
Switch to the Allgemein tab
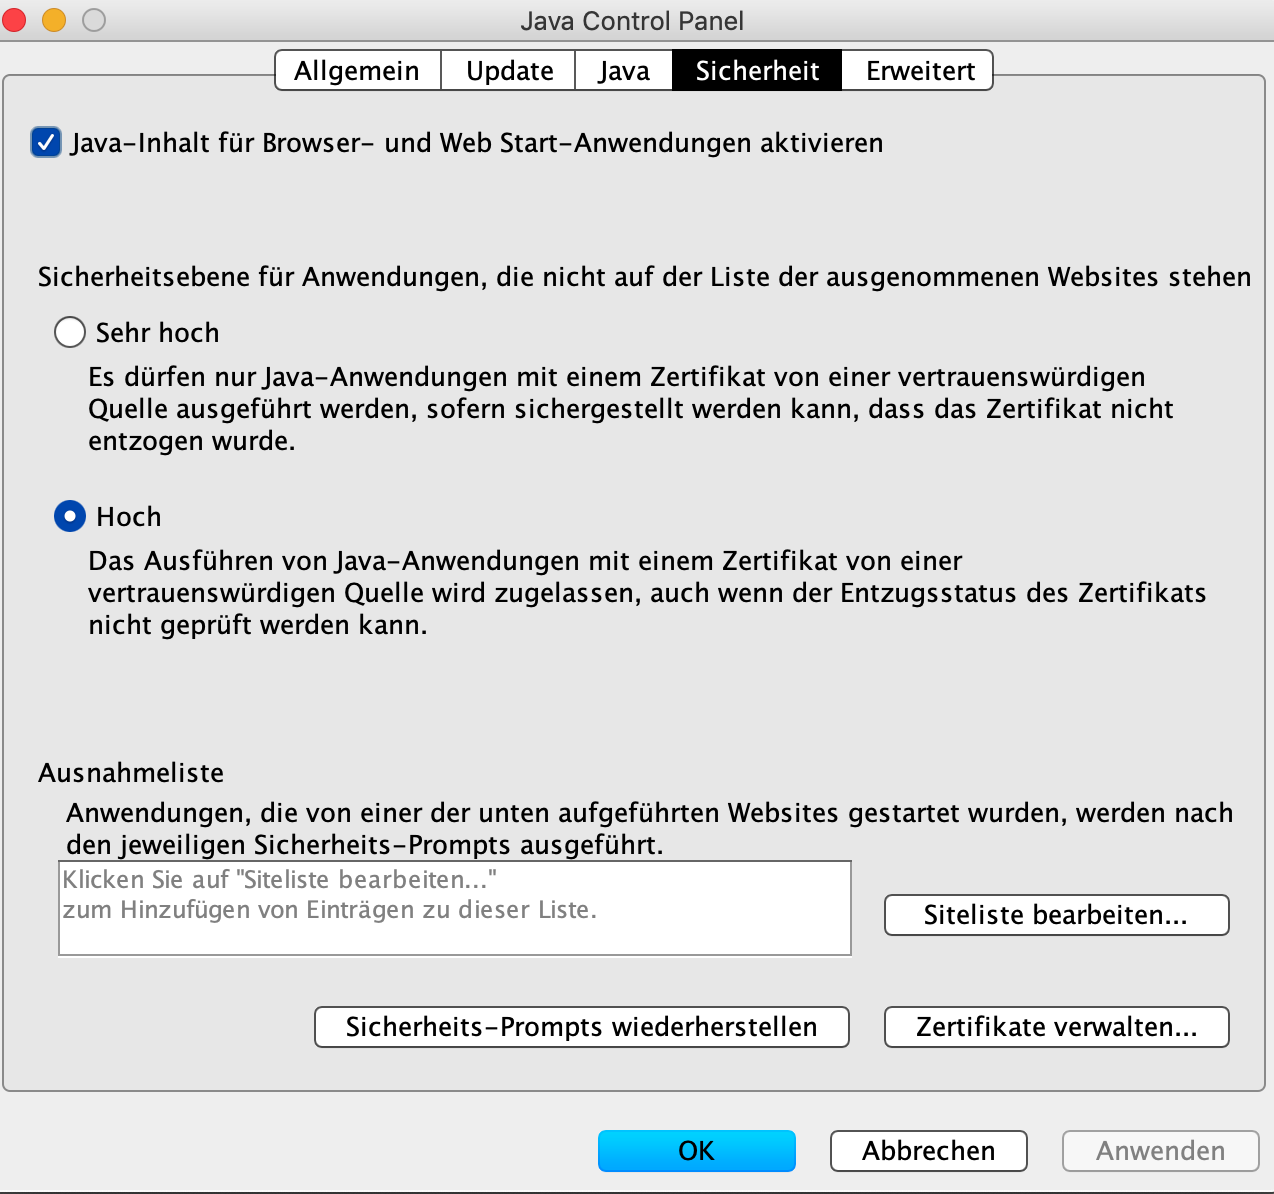click(357, 71)
